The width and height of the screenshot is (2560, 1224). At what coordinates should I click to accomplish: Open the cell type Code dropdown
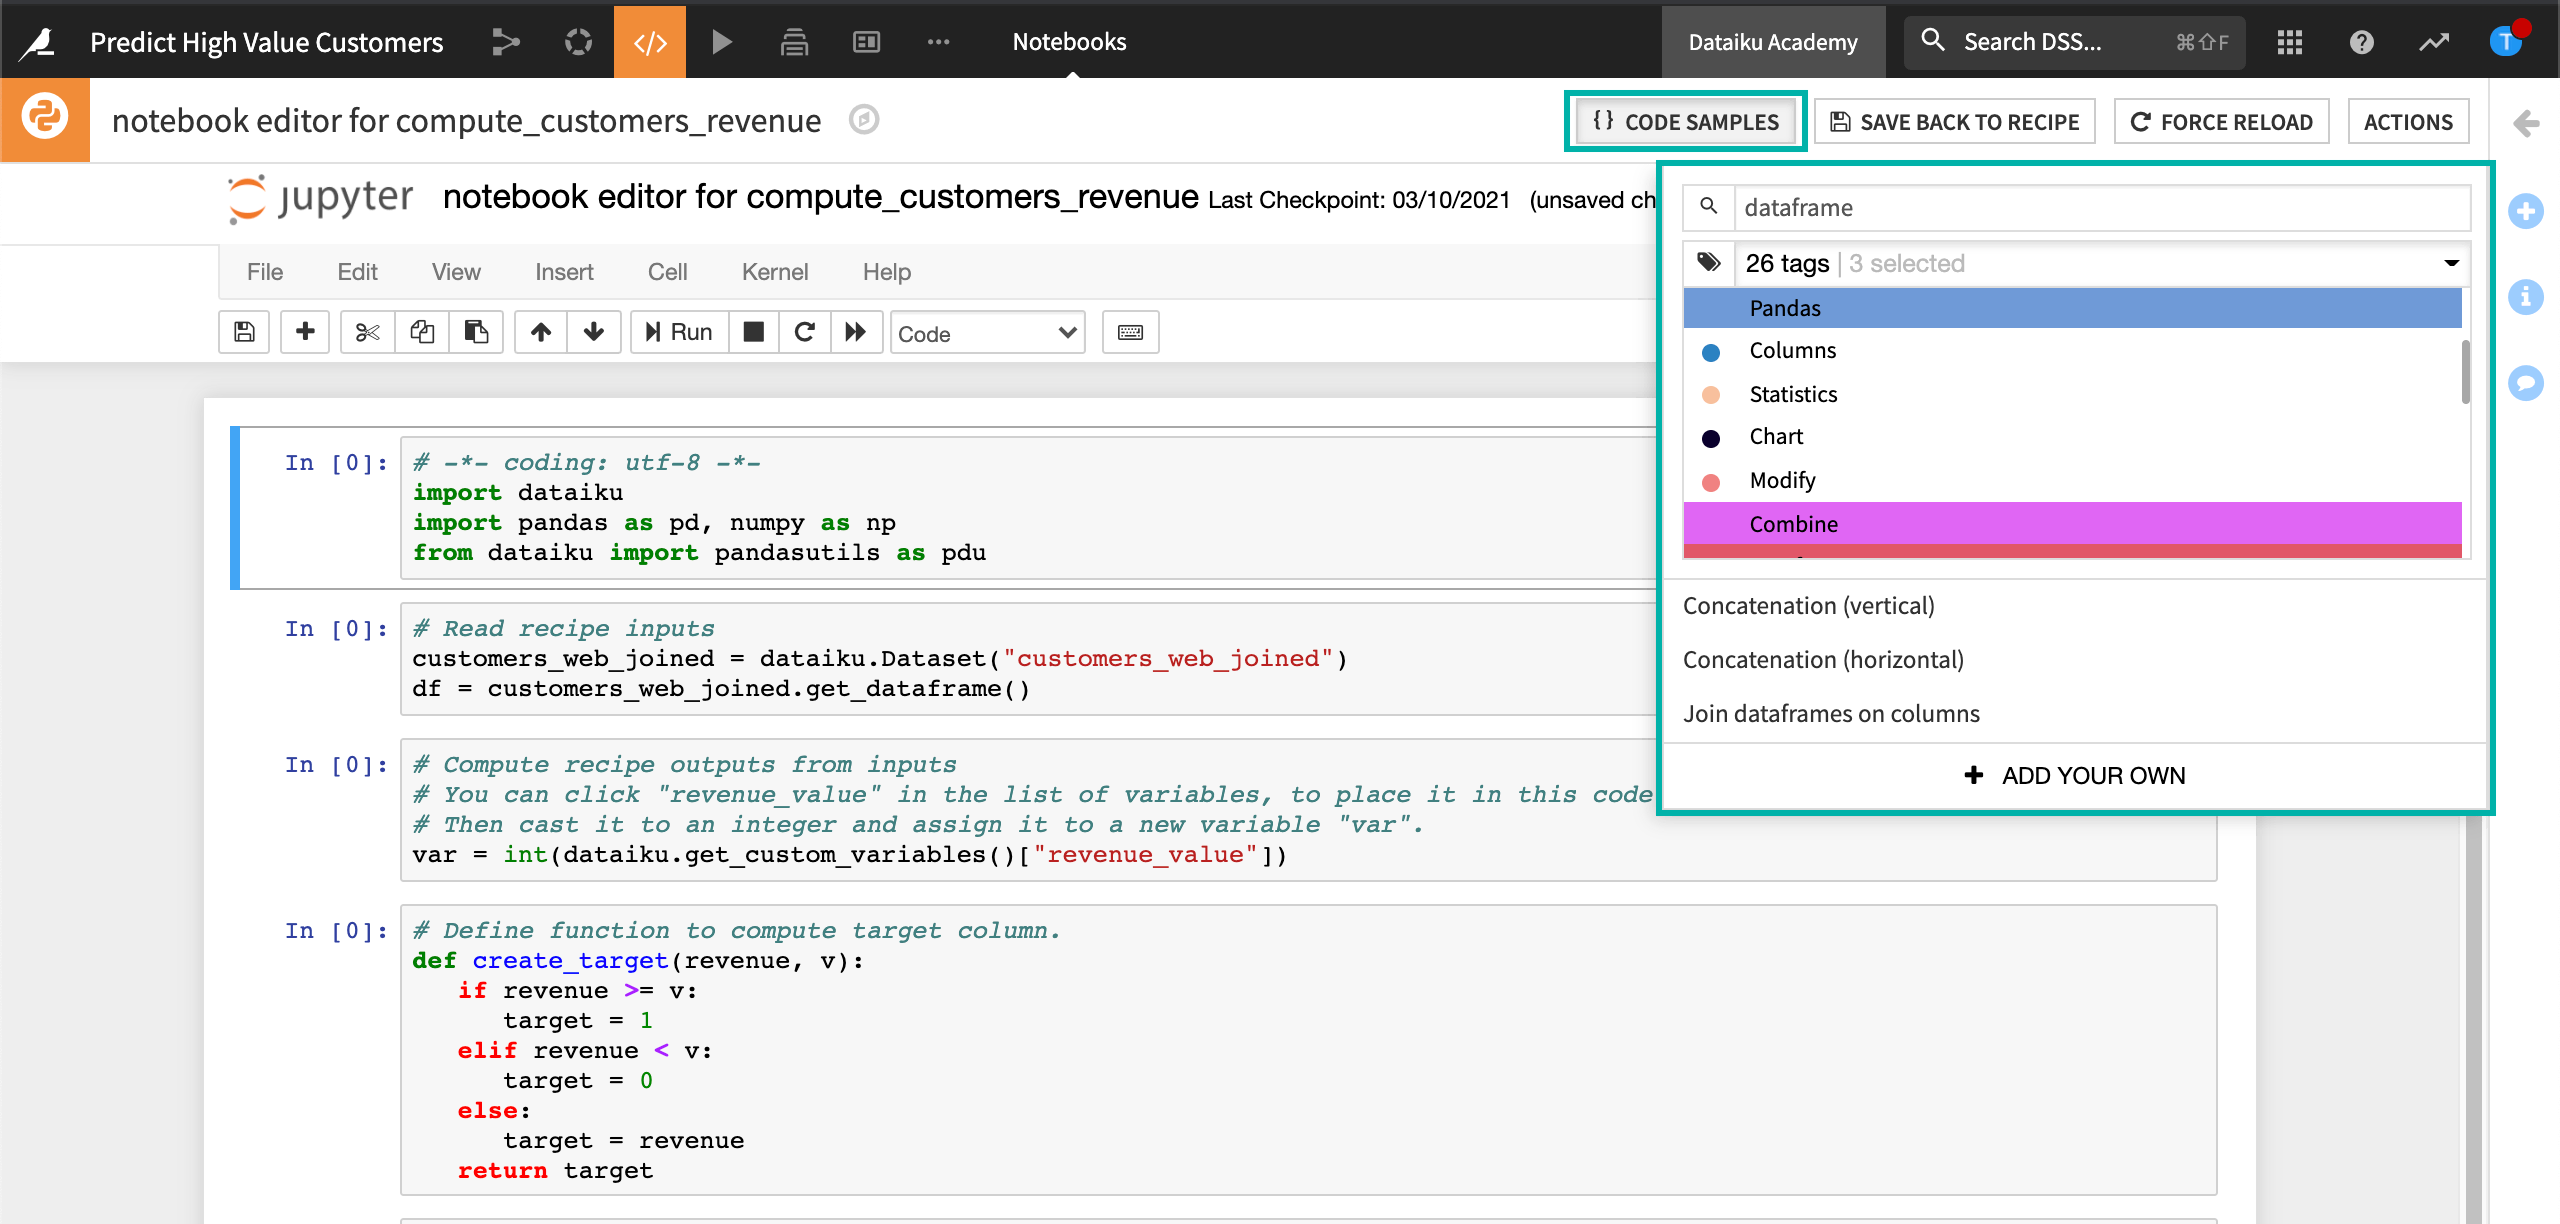pos(987,333)
